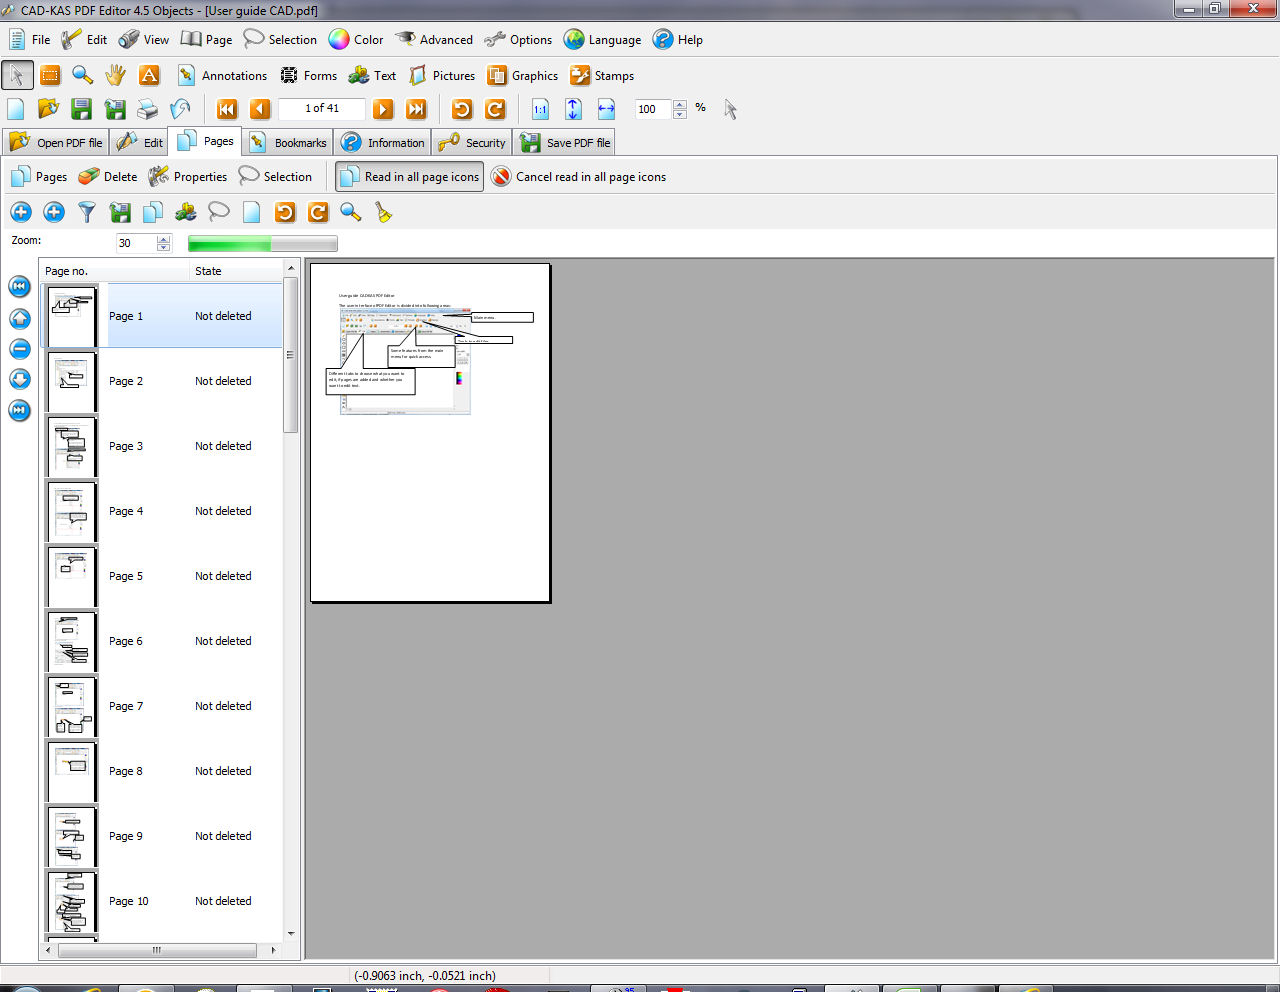Toggle the arrow pointer selection mode
This screenshot has height=992, width=1280.
click(17, 75)
